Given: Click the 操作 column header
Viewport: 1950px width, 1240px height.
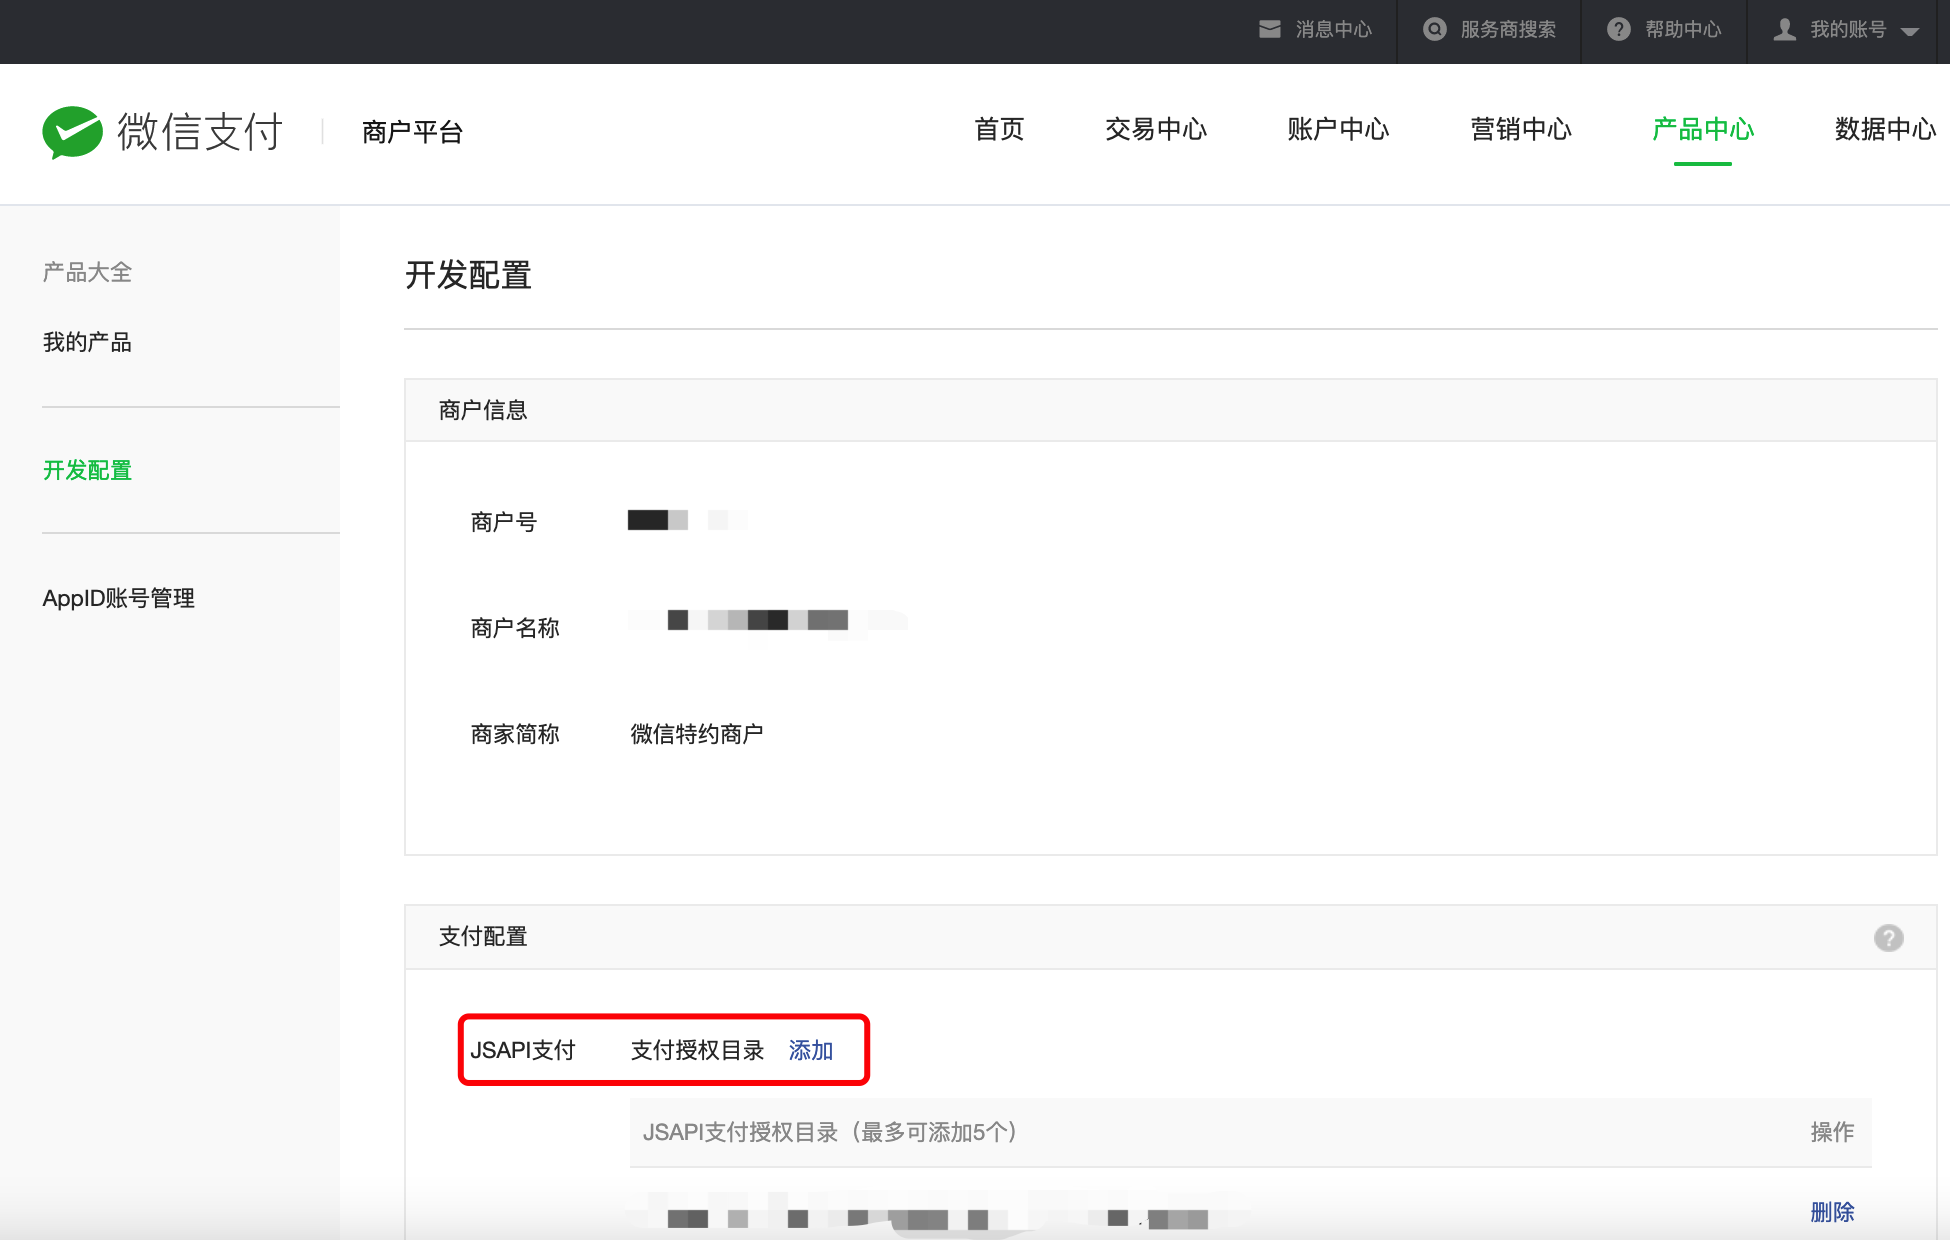Looking at the screenshot, I should (1832, 1132).
